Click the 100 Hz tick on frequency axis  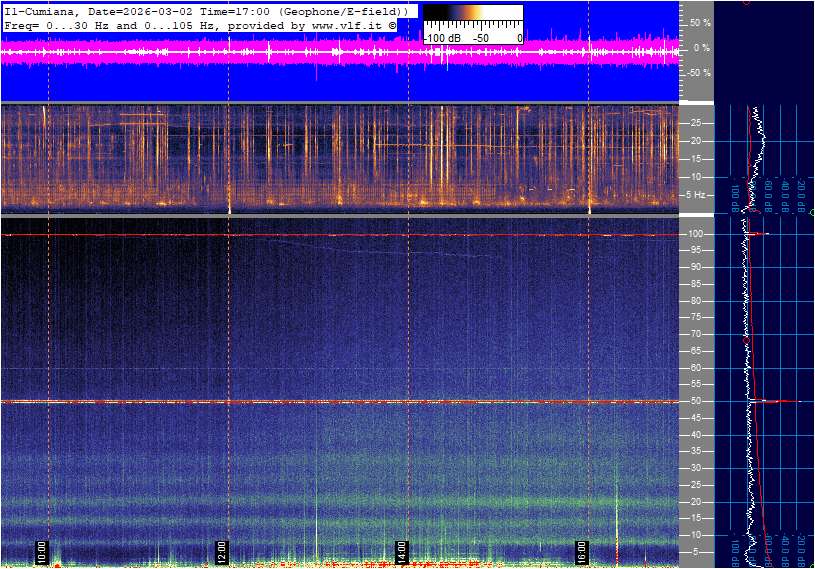pos(696,234)
